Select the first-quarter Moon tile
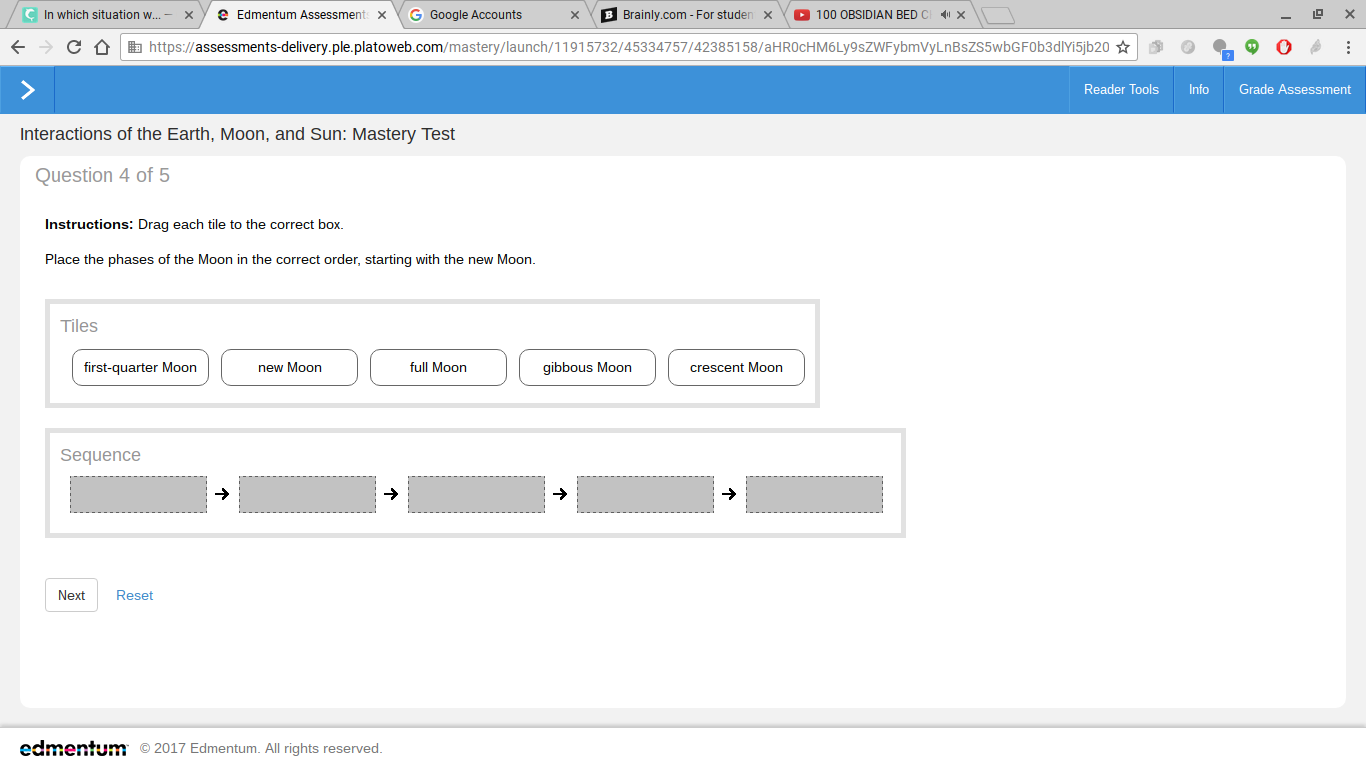Viewport: 1366px width, 768px height. [140, 367]
